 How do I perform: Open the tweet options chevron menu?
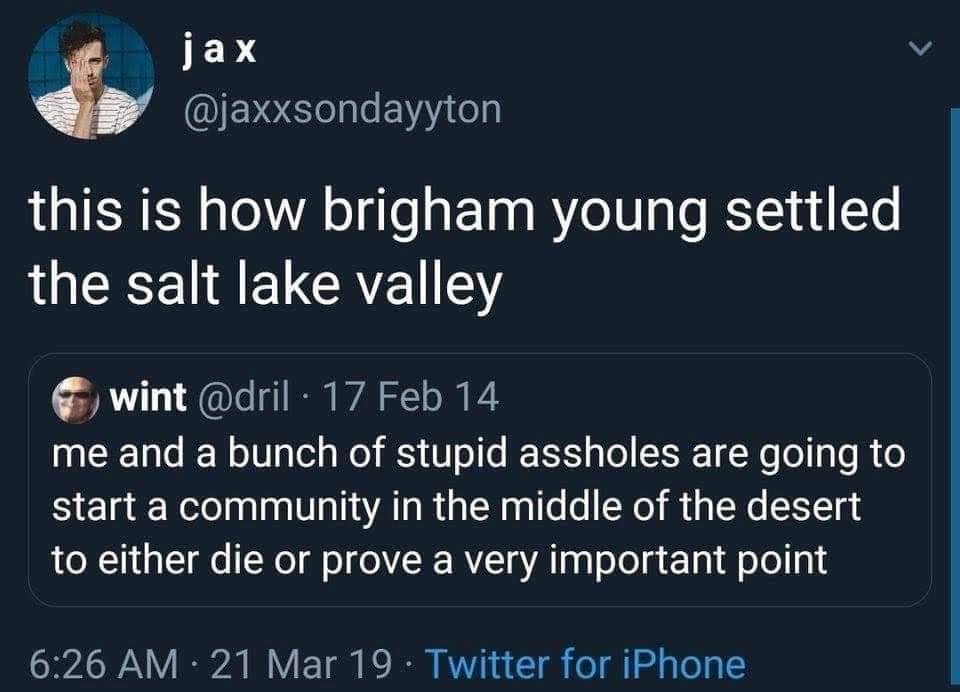922,47
